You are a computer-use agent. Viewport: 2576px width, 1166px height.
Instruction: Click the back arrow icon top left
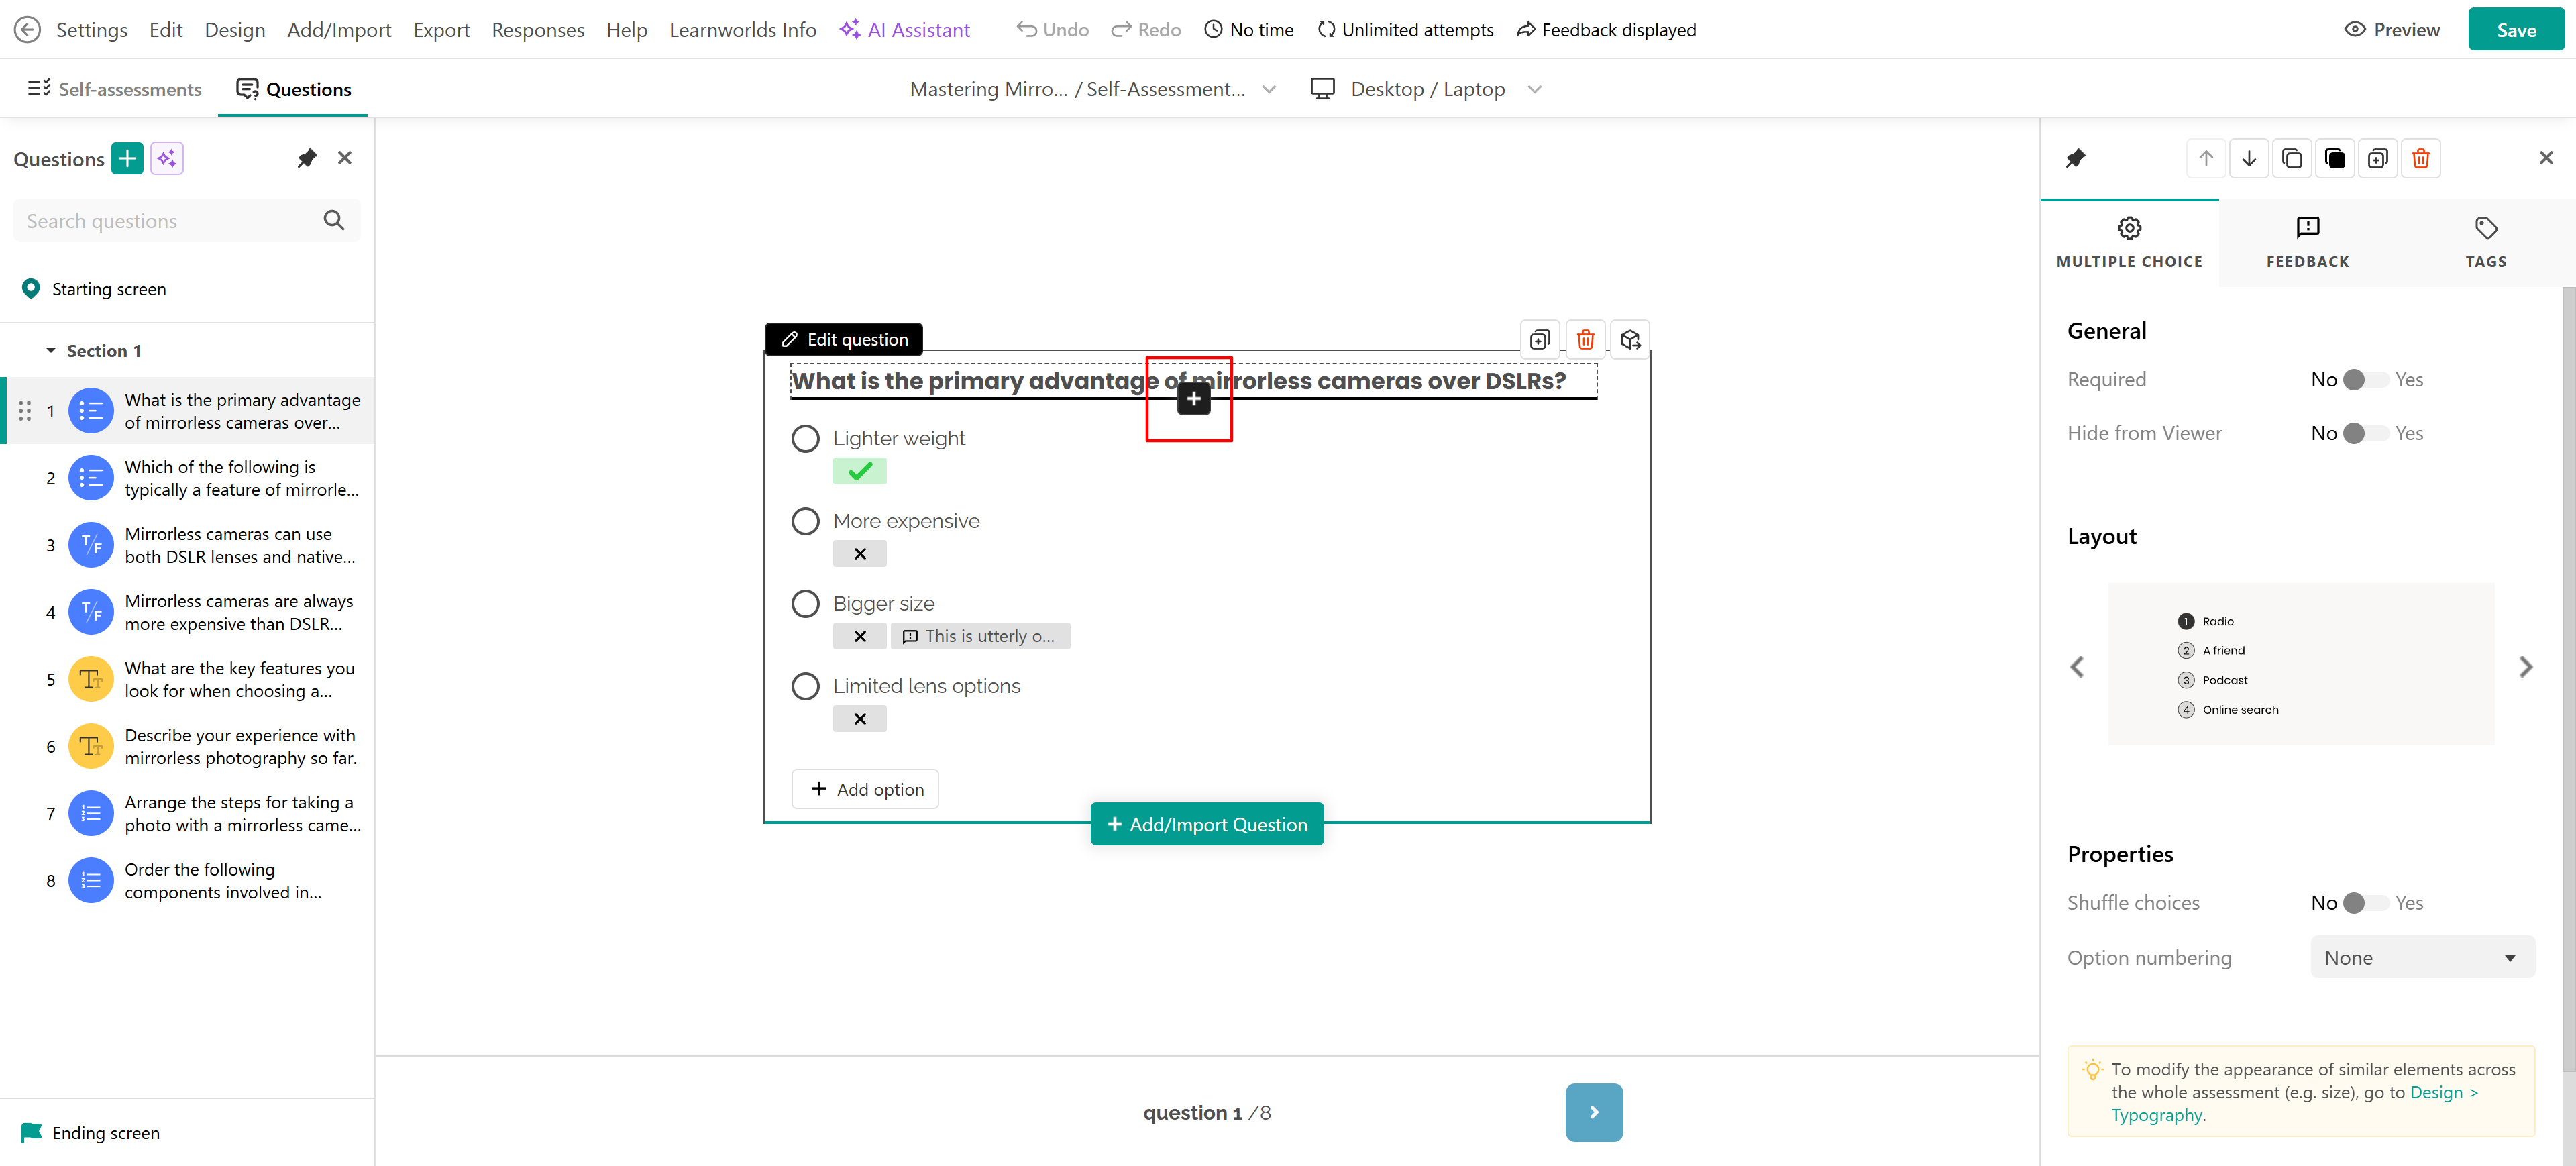pos(27,30)
